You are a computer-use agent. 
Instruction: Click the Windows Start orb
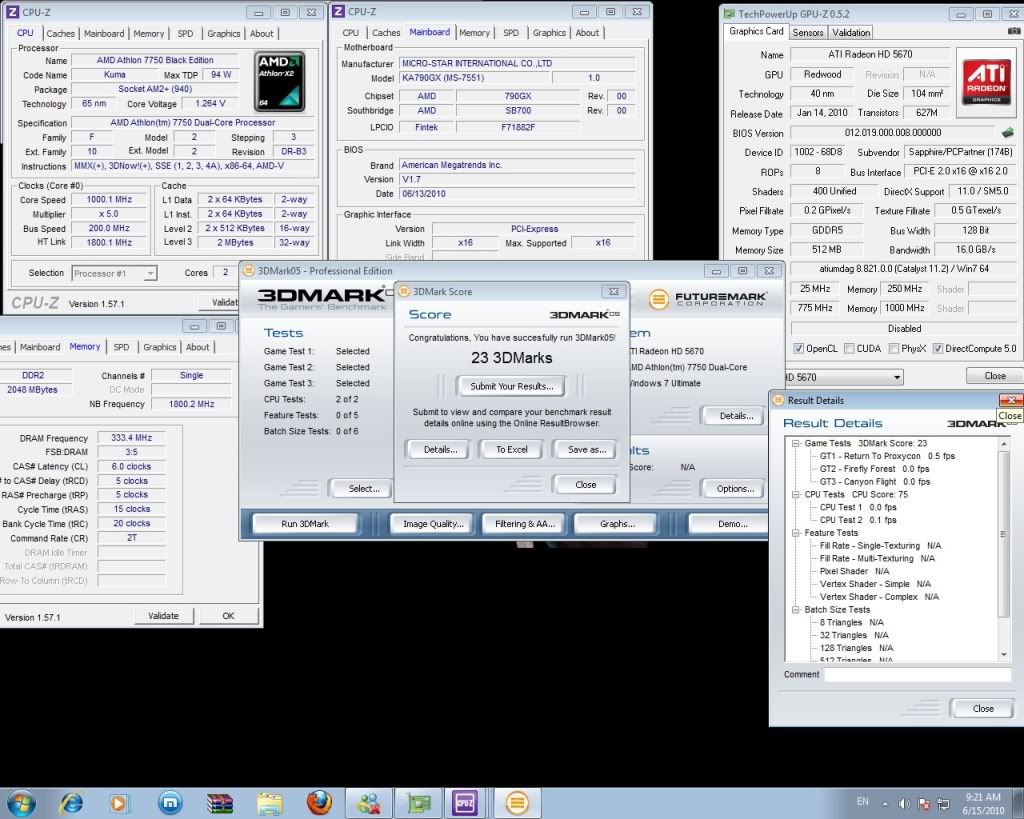point(21,802)
